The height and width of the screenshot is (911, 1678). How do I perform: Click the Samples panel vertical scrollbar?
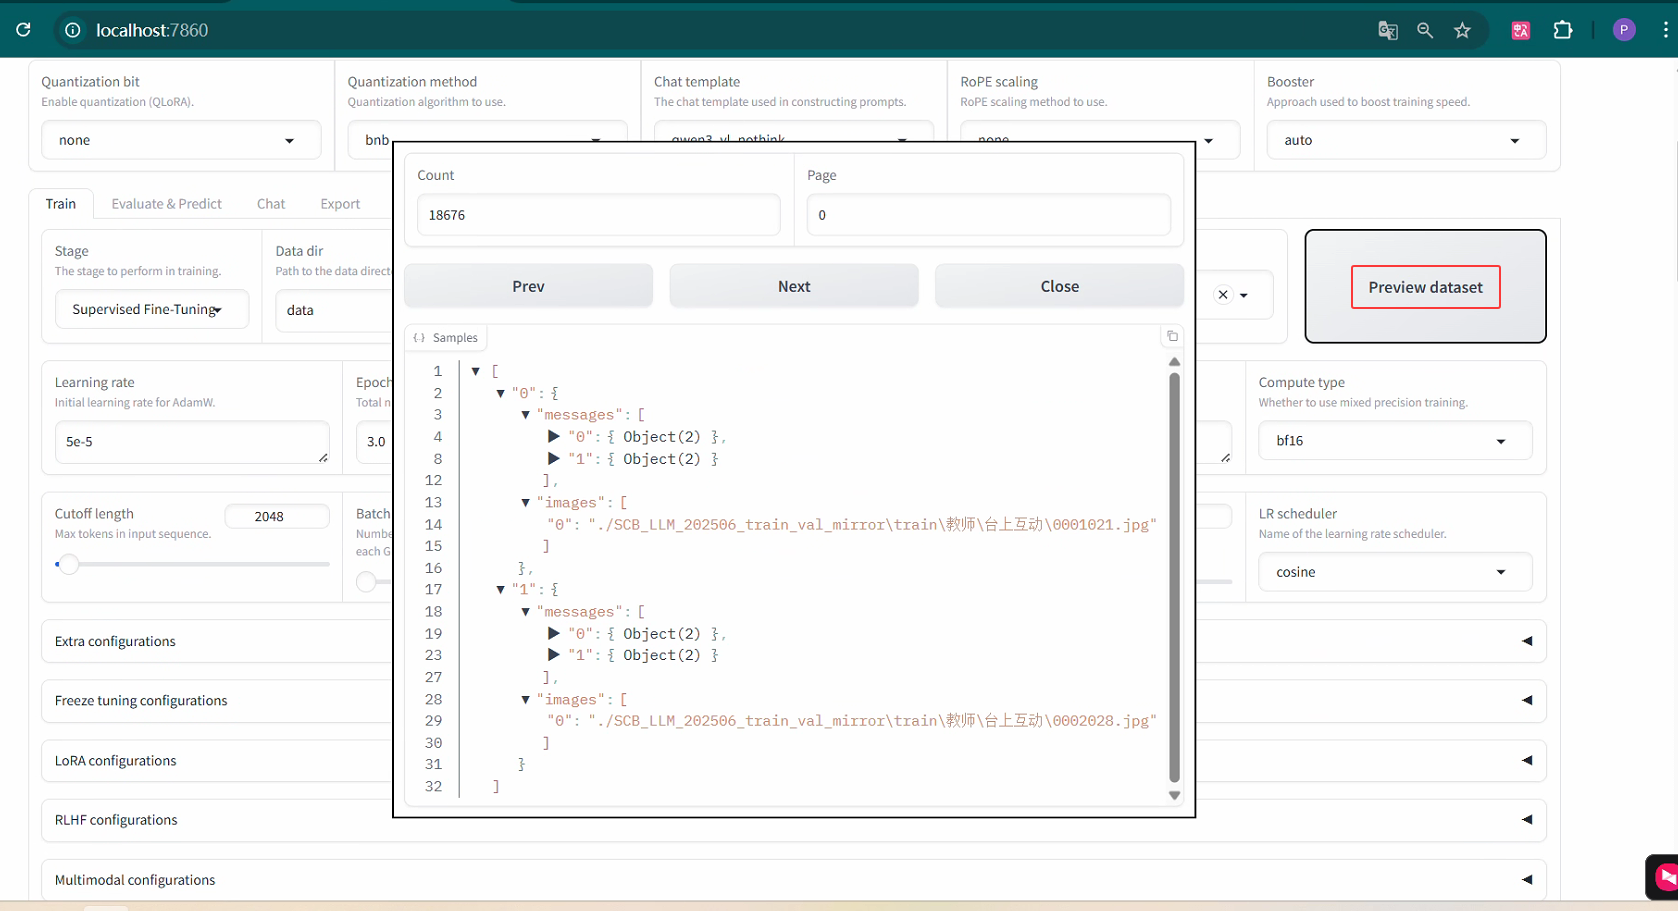click(1174, 578)
